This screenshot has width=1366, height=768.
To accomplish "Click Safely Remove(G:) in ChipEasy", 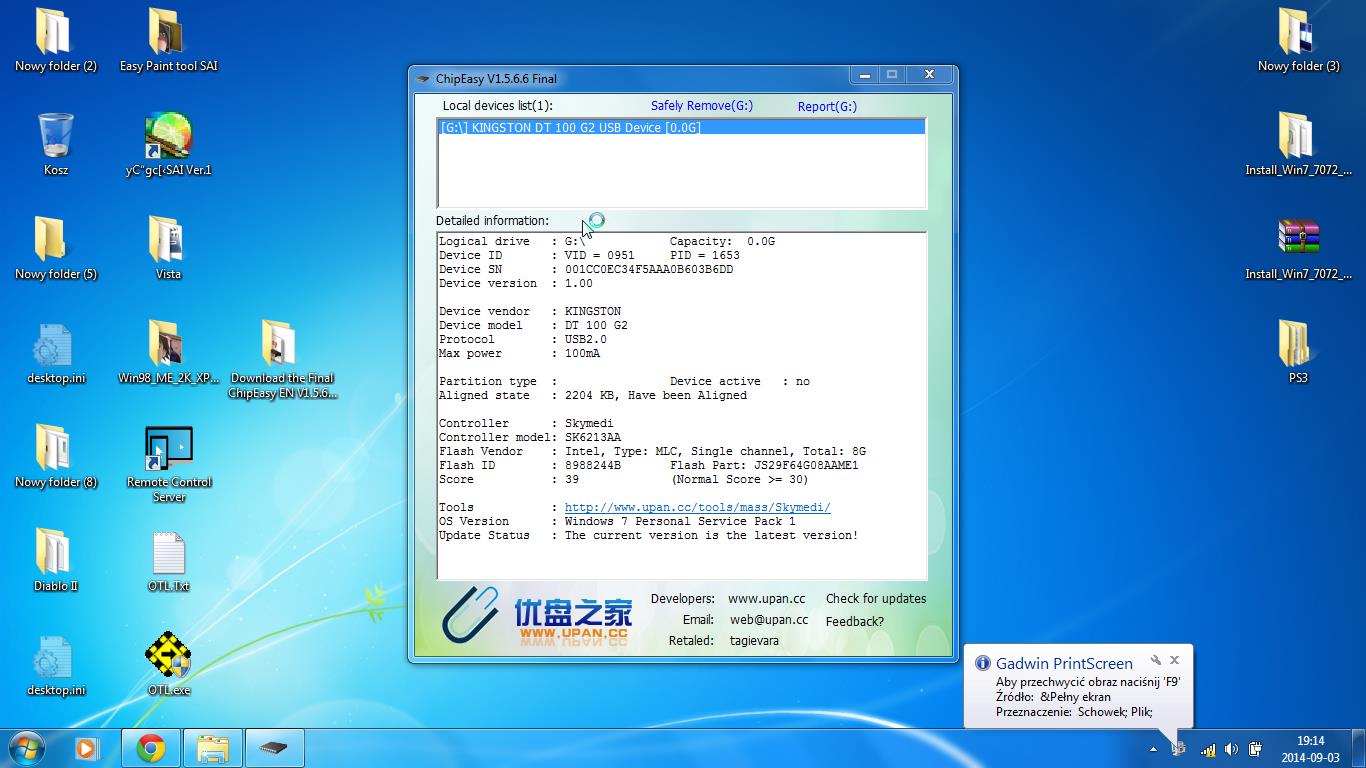I will 702,106.
